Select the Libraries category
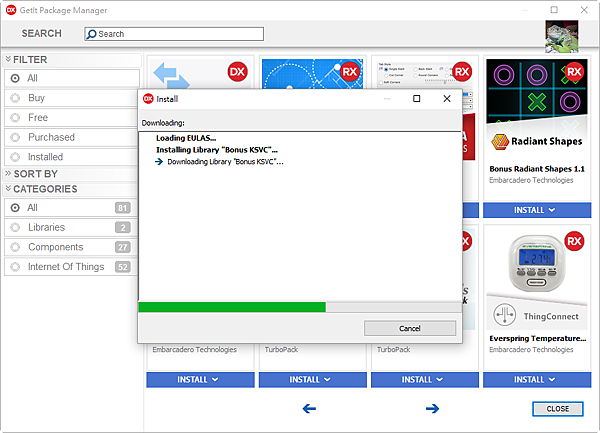600x433 pixels. tap(69, 227)
